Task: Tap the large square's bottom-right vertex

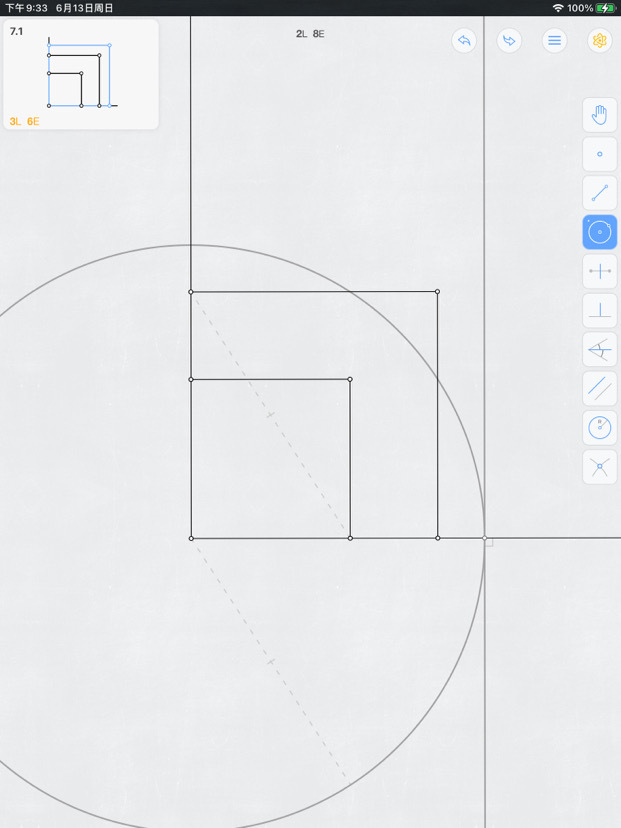Action: click(x=438, y=538)
